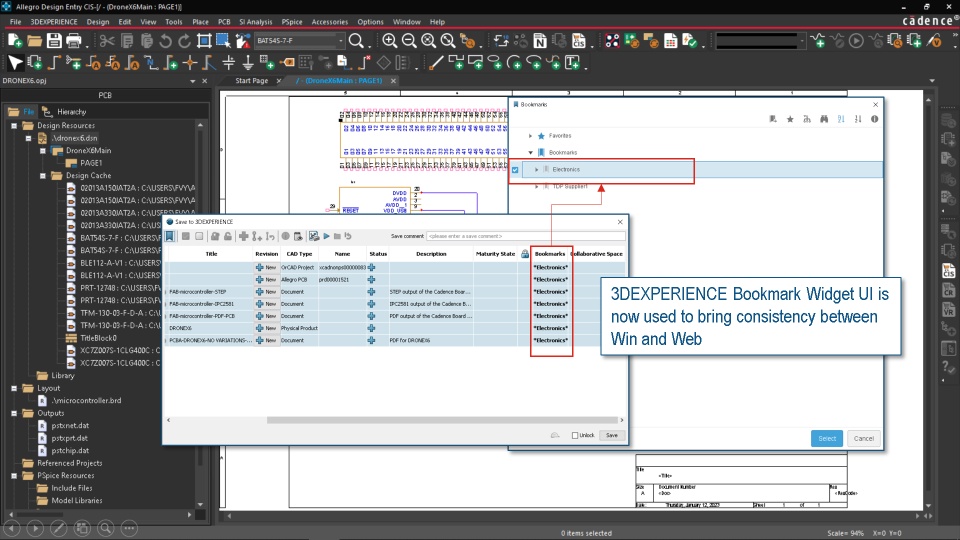Expand the Favorites node in Bookmarks
This screenshot has height=540, width=960.
point(530,136)
